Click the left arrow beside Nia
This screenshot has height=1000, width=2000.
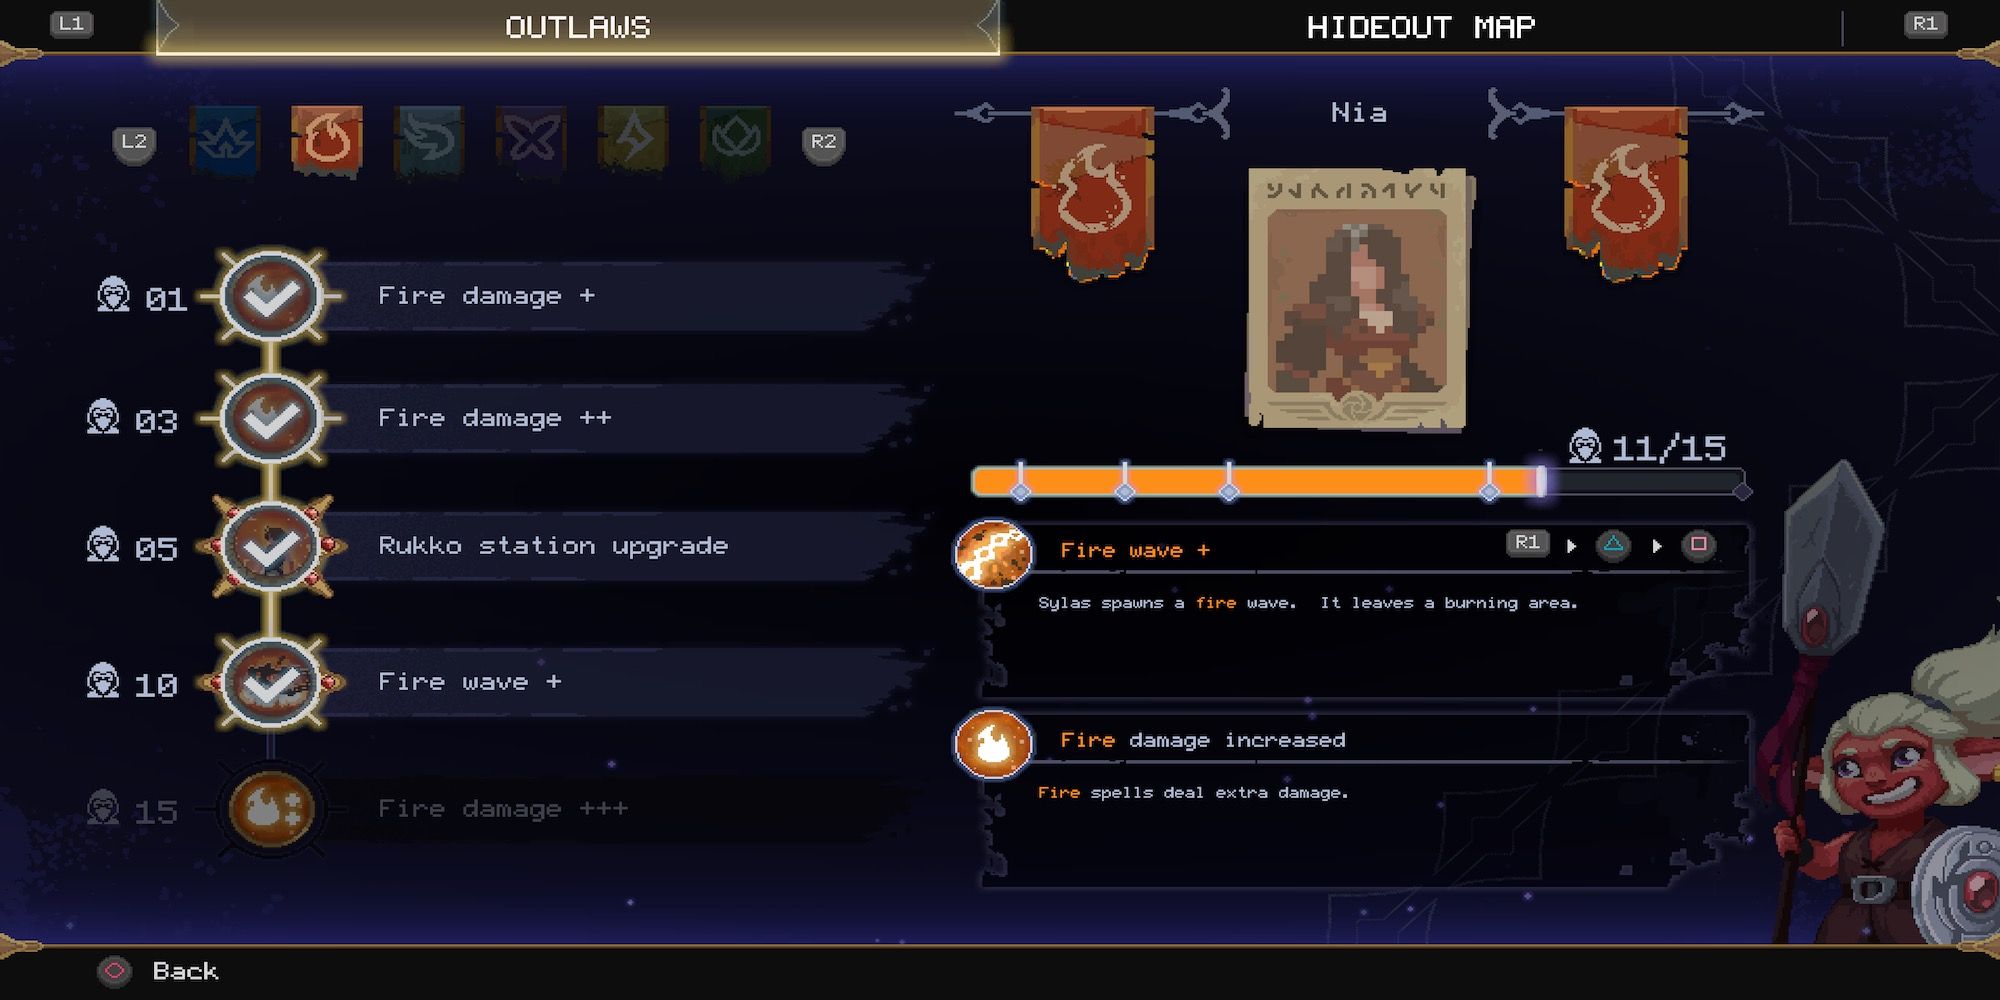[985, 113]
